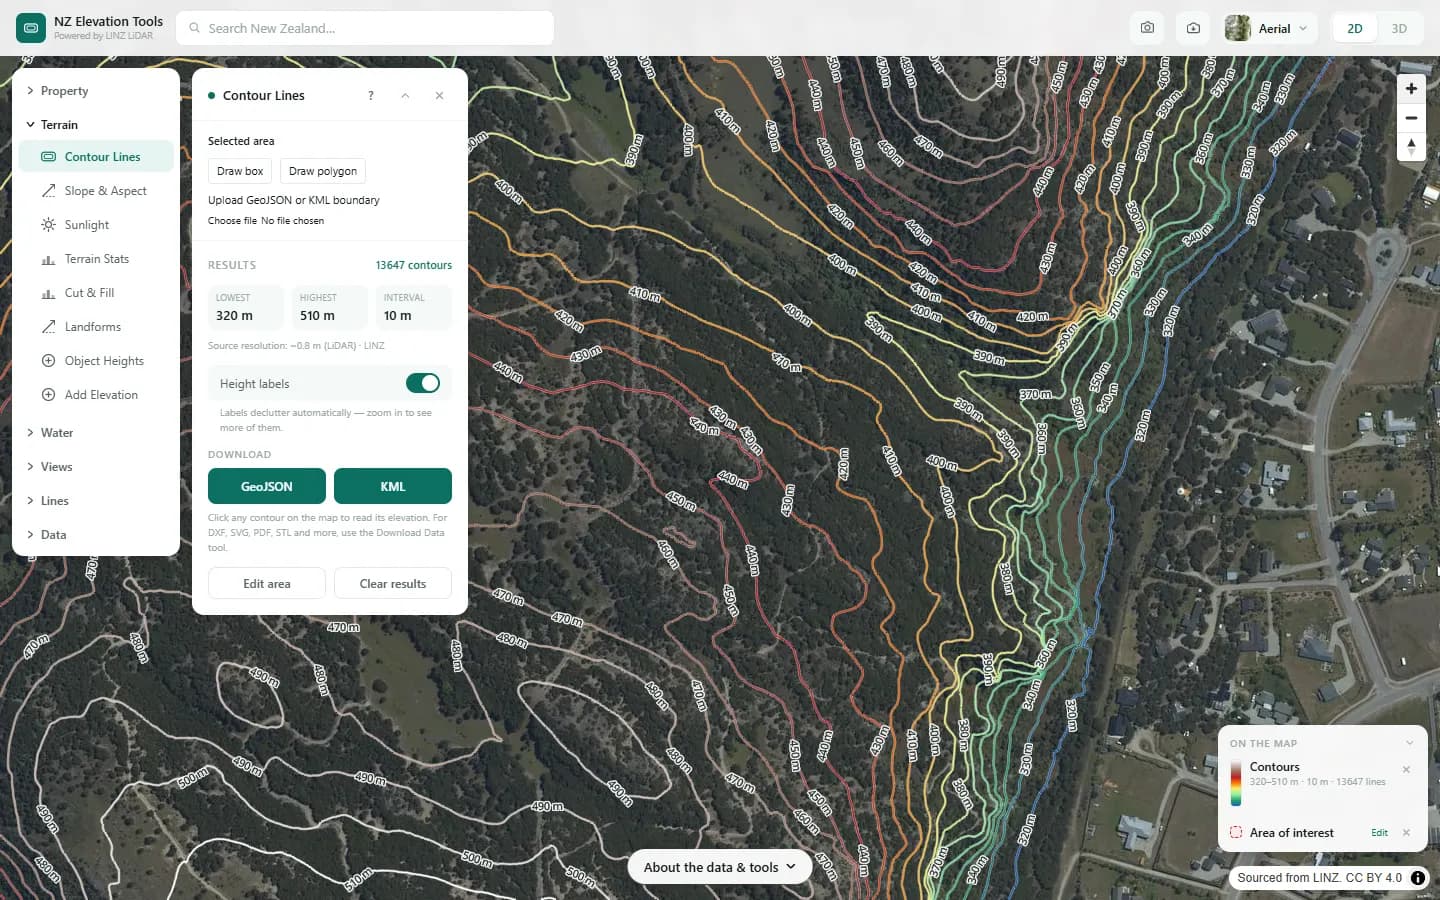
Task: Click Choose file for boundary upload
Action: [x=232, y=221]
